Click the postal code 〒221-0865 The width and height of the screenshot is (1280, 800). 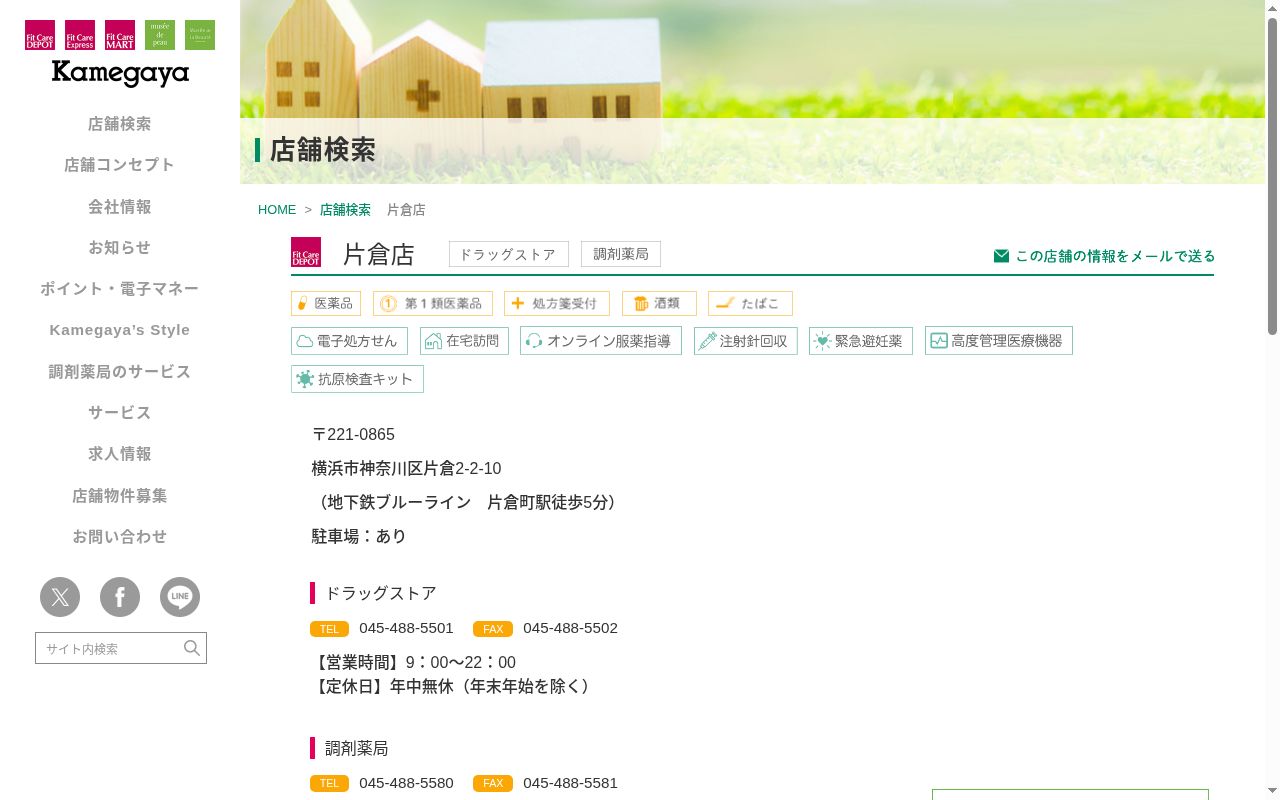pos(353,435)
